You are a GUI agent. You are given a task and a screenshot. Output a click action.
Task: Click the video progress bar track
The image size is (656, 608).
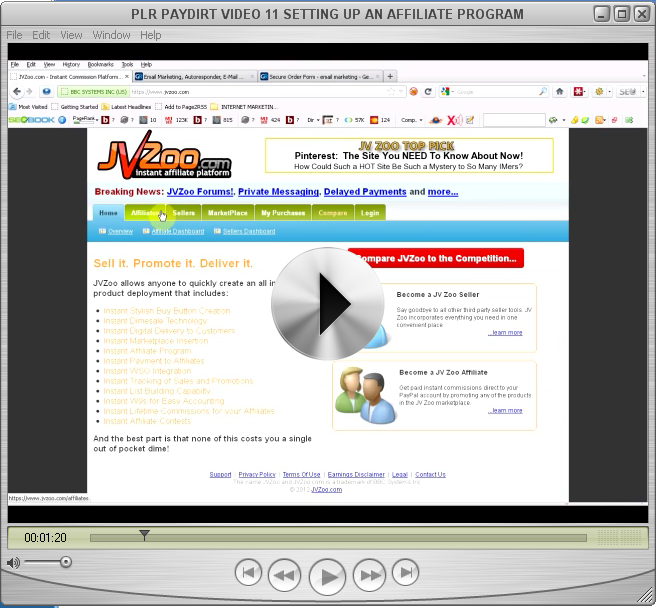click(x=338, y=538)
